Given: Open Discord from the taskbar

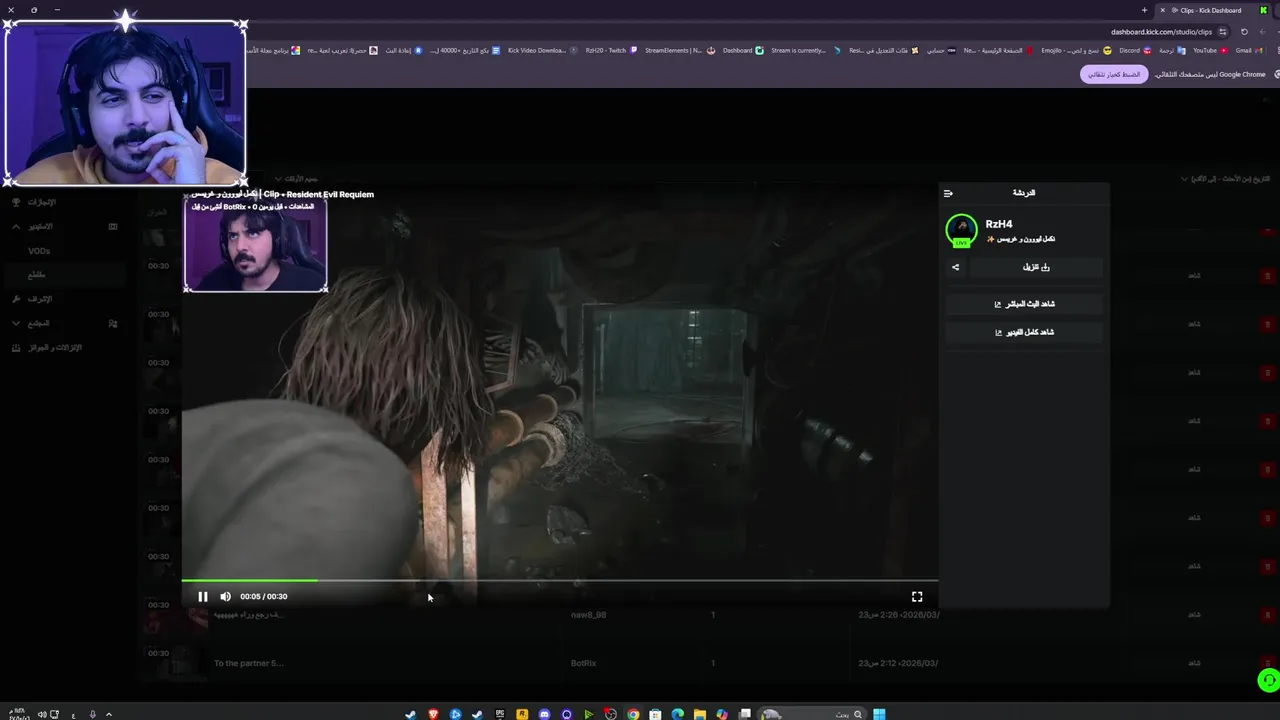Looking at the screenshot, I should coord(544,714).
